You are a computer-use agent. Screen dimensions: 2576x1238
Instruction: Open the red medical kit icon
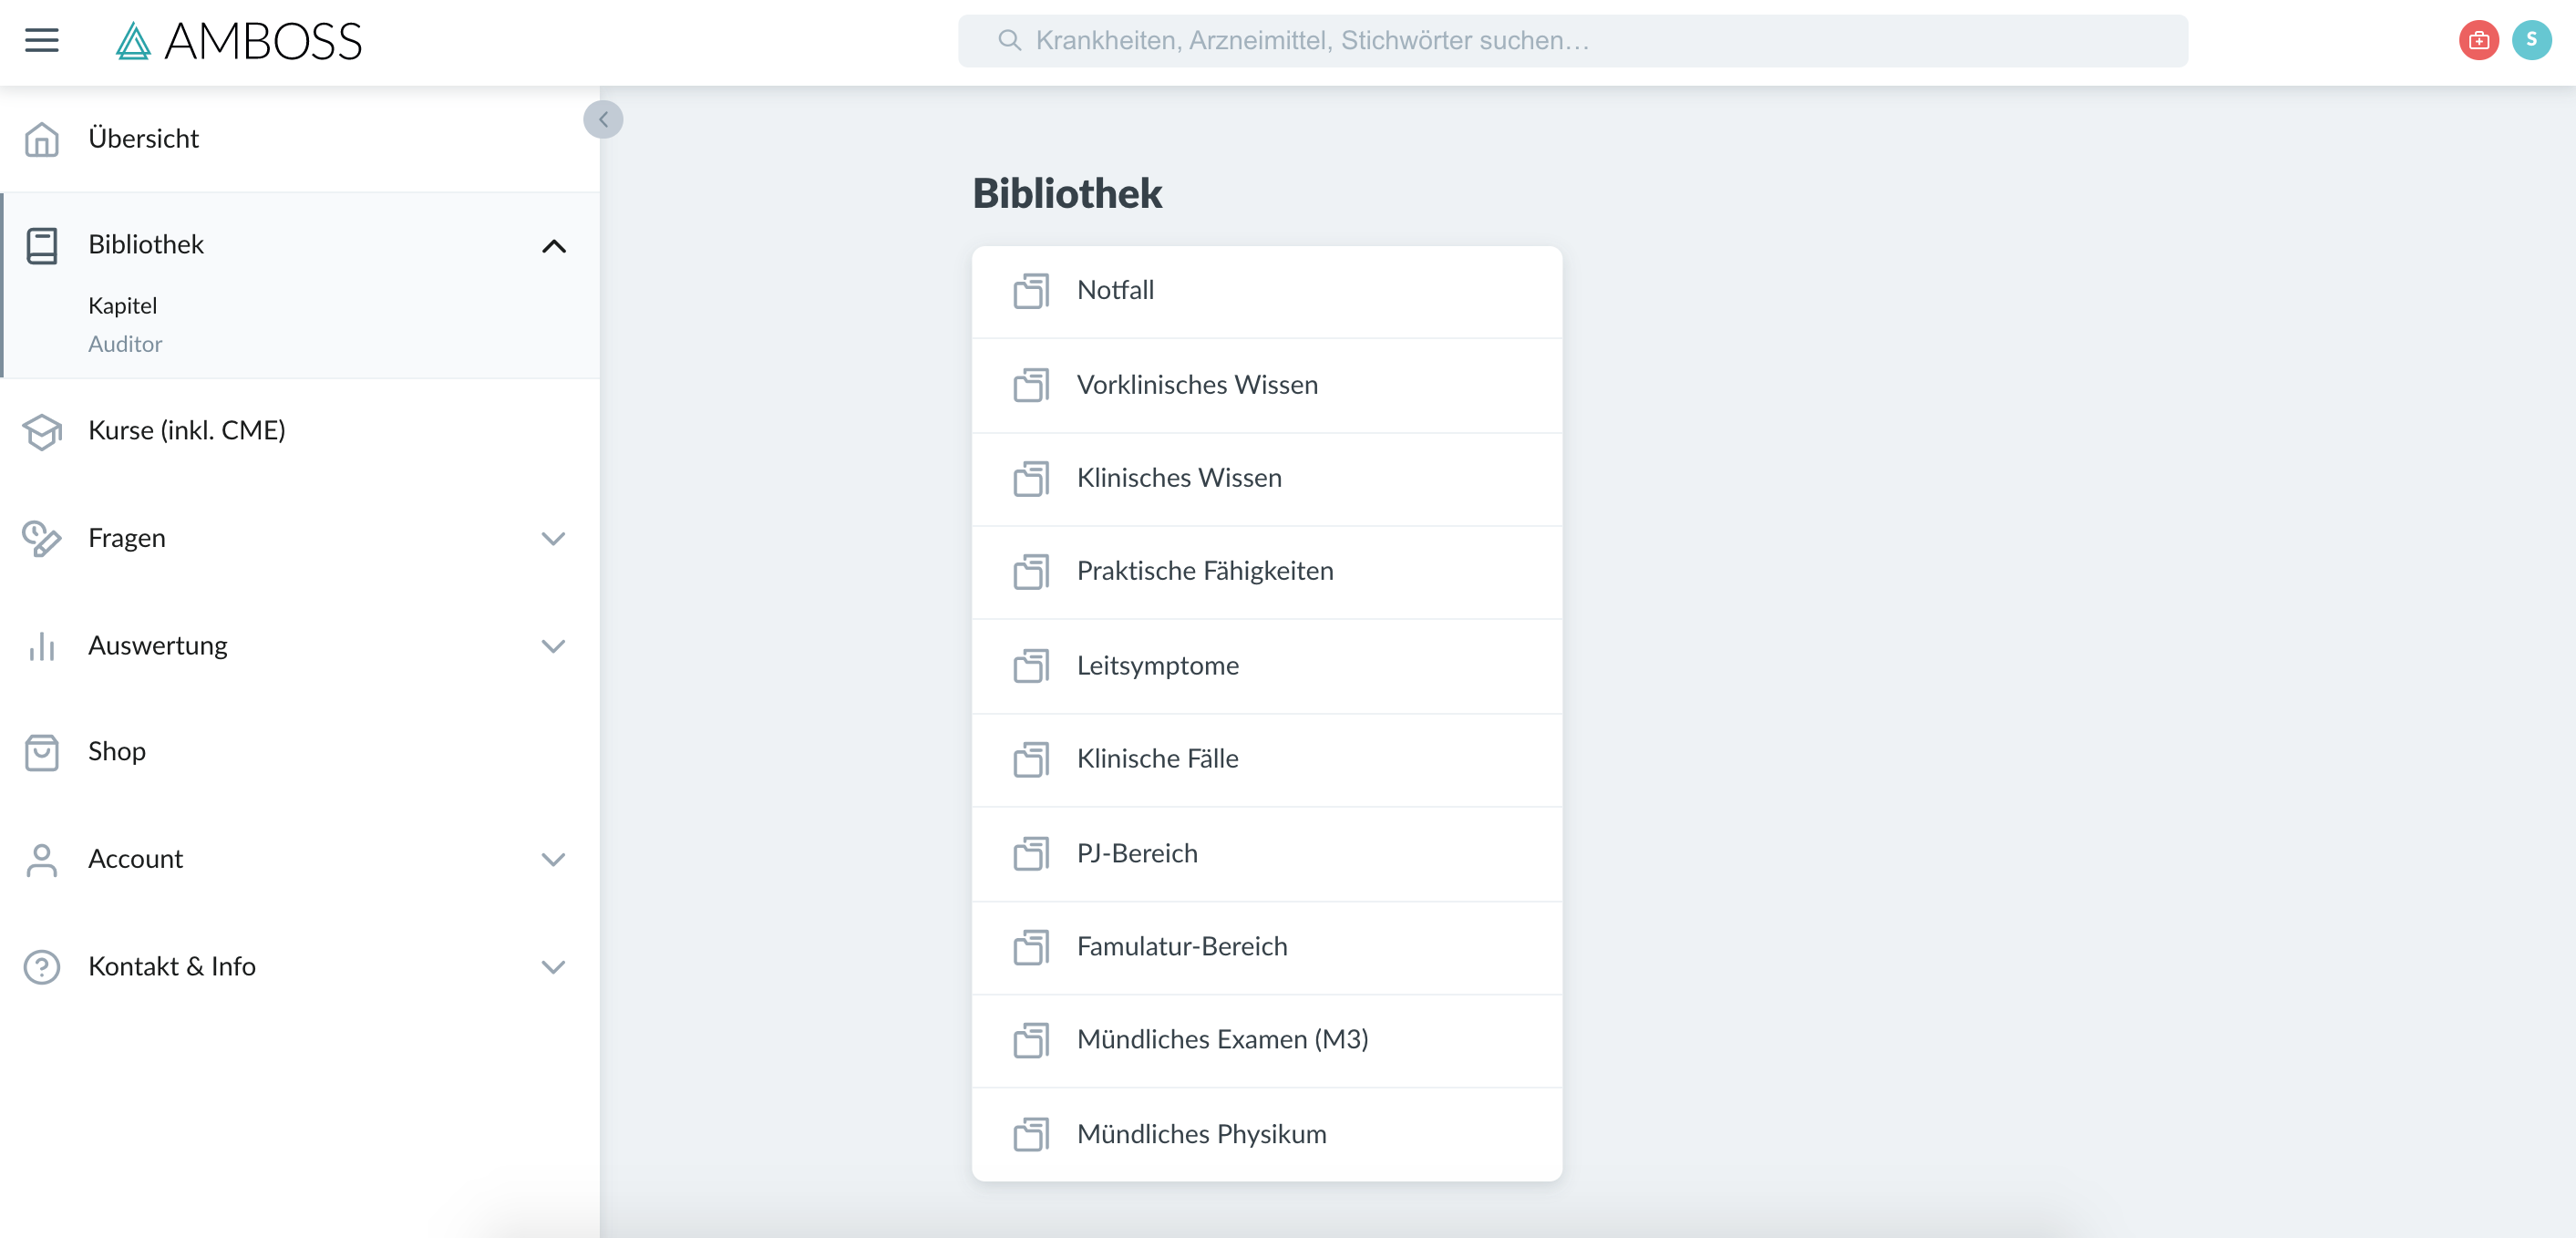coord(2478,40)
